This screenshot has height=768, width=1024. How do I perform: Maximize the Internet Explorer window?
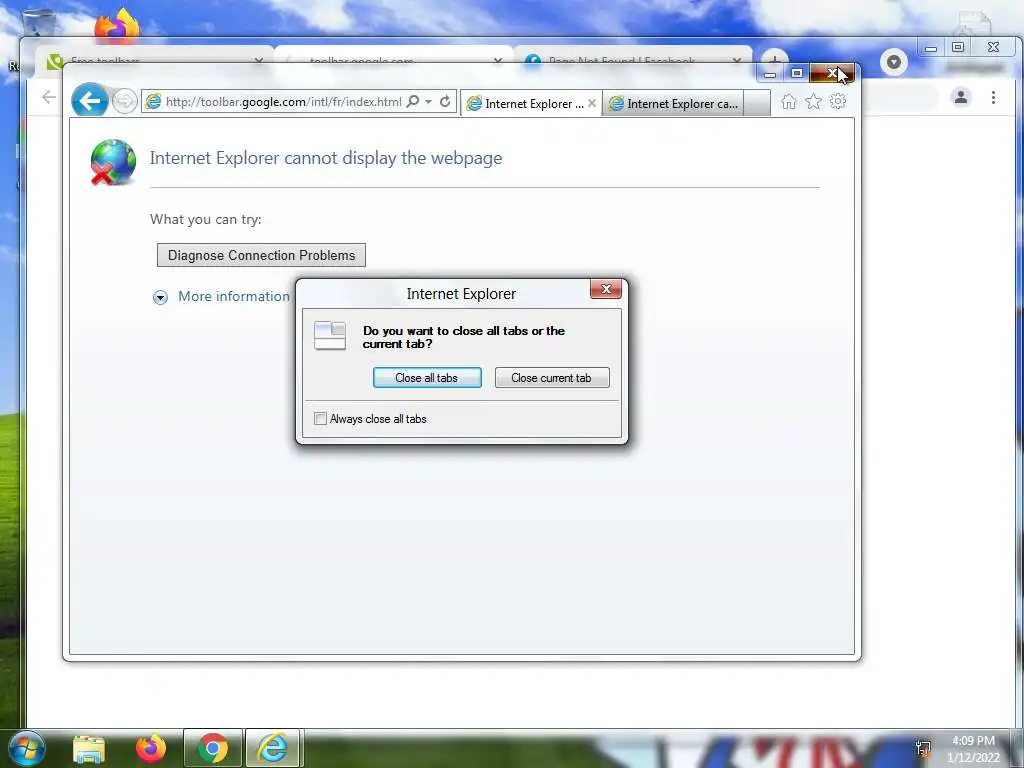(x=797, y=73)
